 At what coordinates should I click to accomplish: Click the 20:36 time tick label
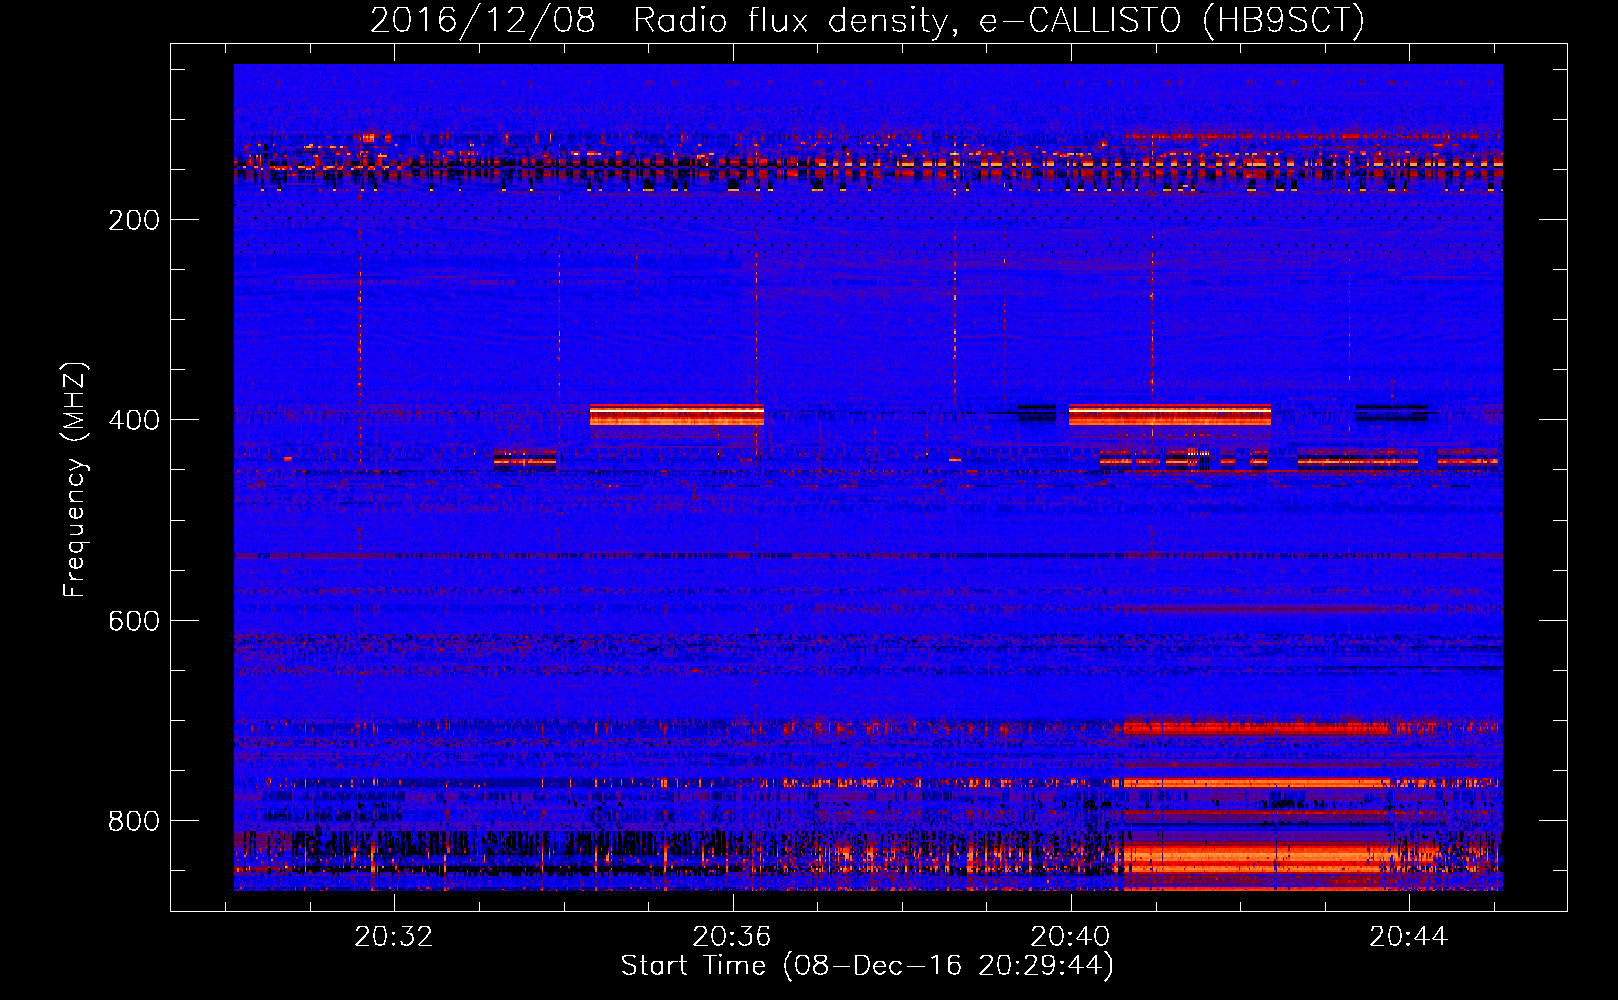click(732, 937)
